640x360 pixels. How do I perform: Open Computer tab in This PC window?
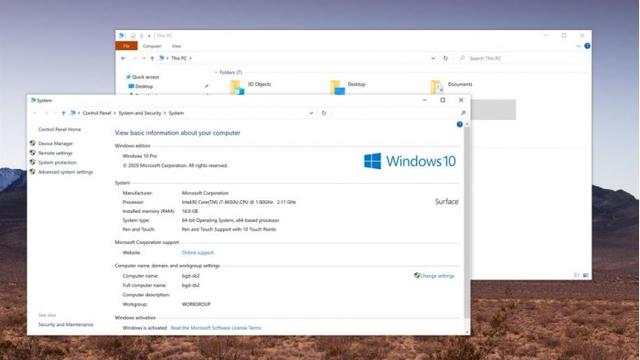[x=152, y=46]
